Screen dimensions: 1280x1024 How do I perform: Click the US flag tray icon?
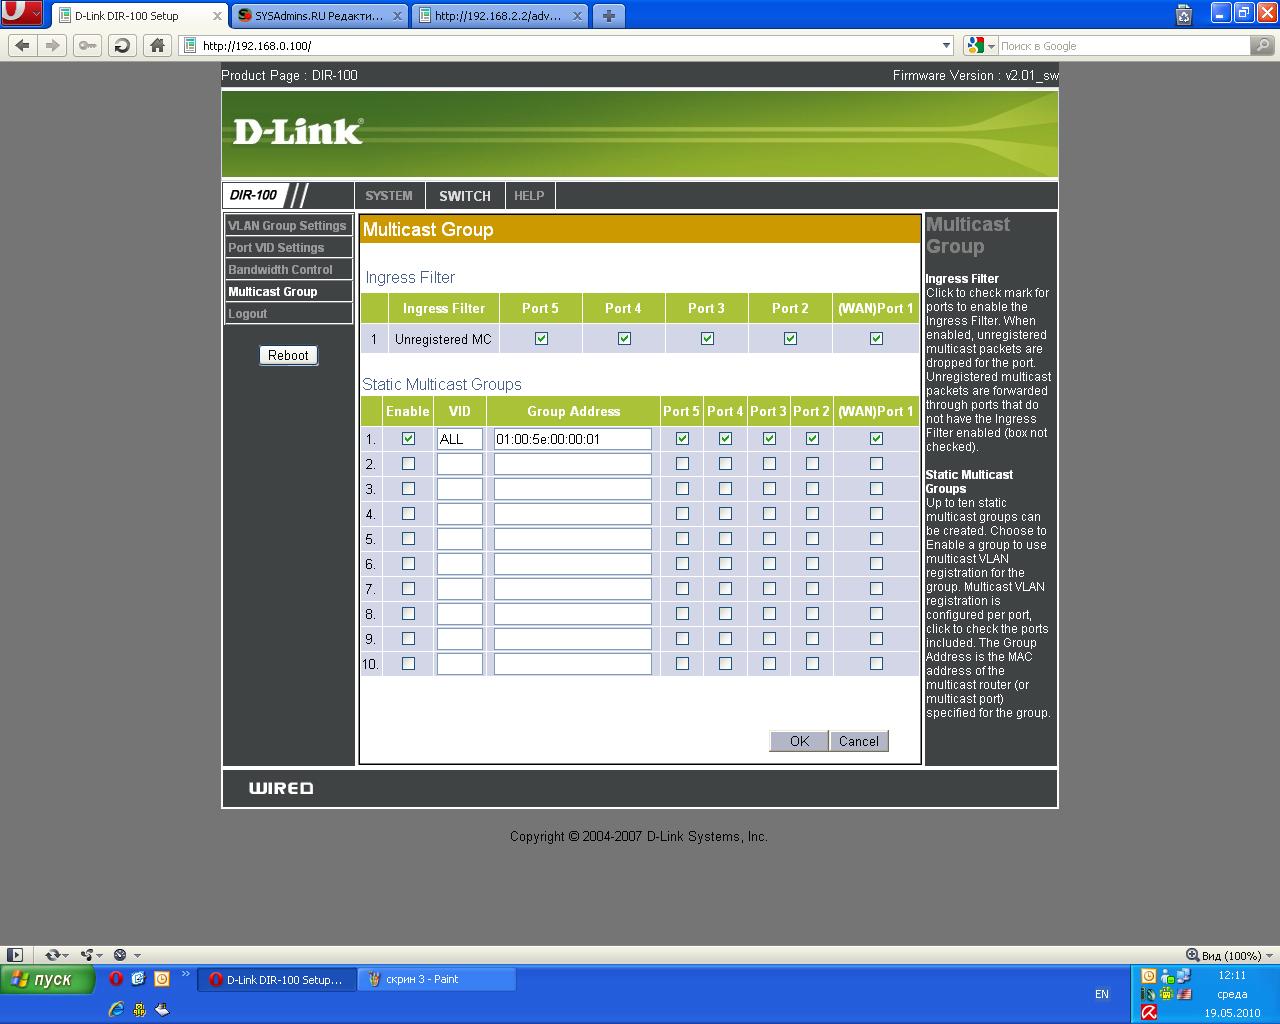pos(1184,994)
